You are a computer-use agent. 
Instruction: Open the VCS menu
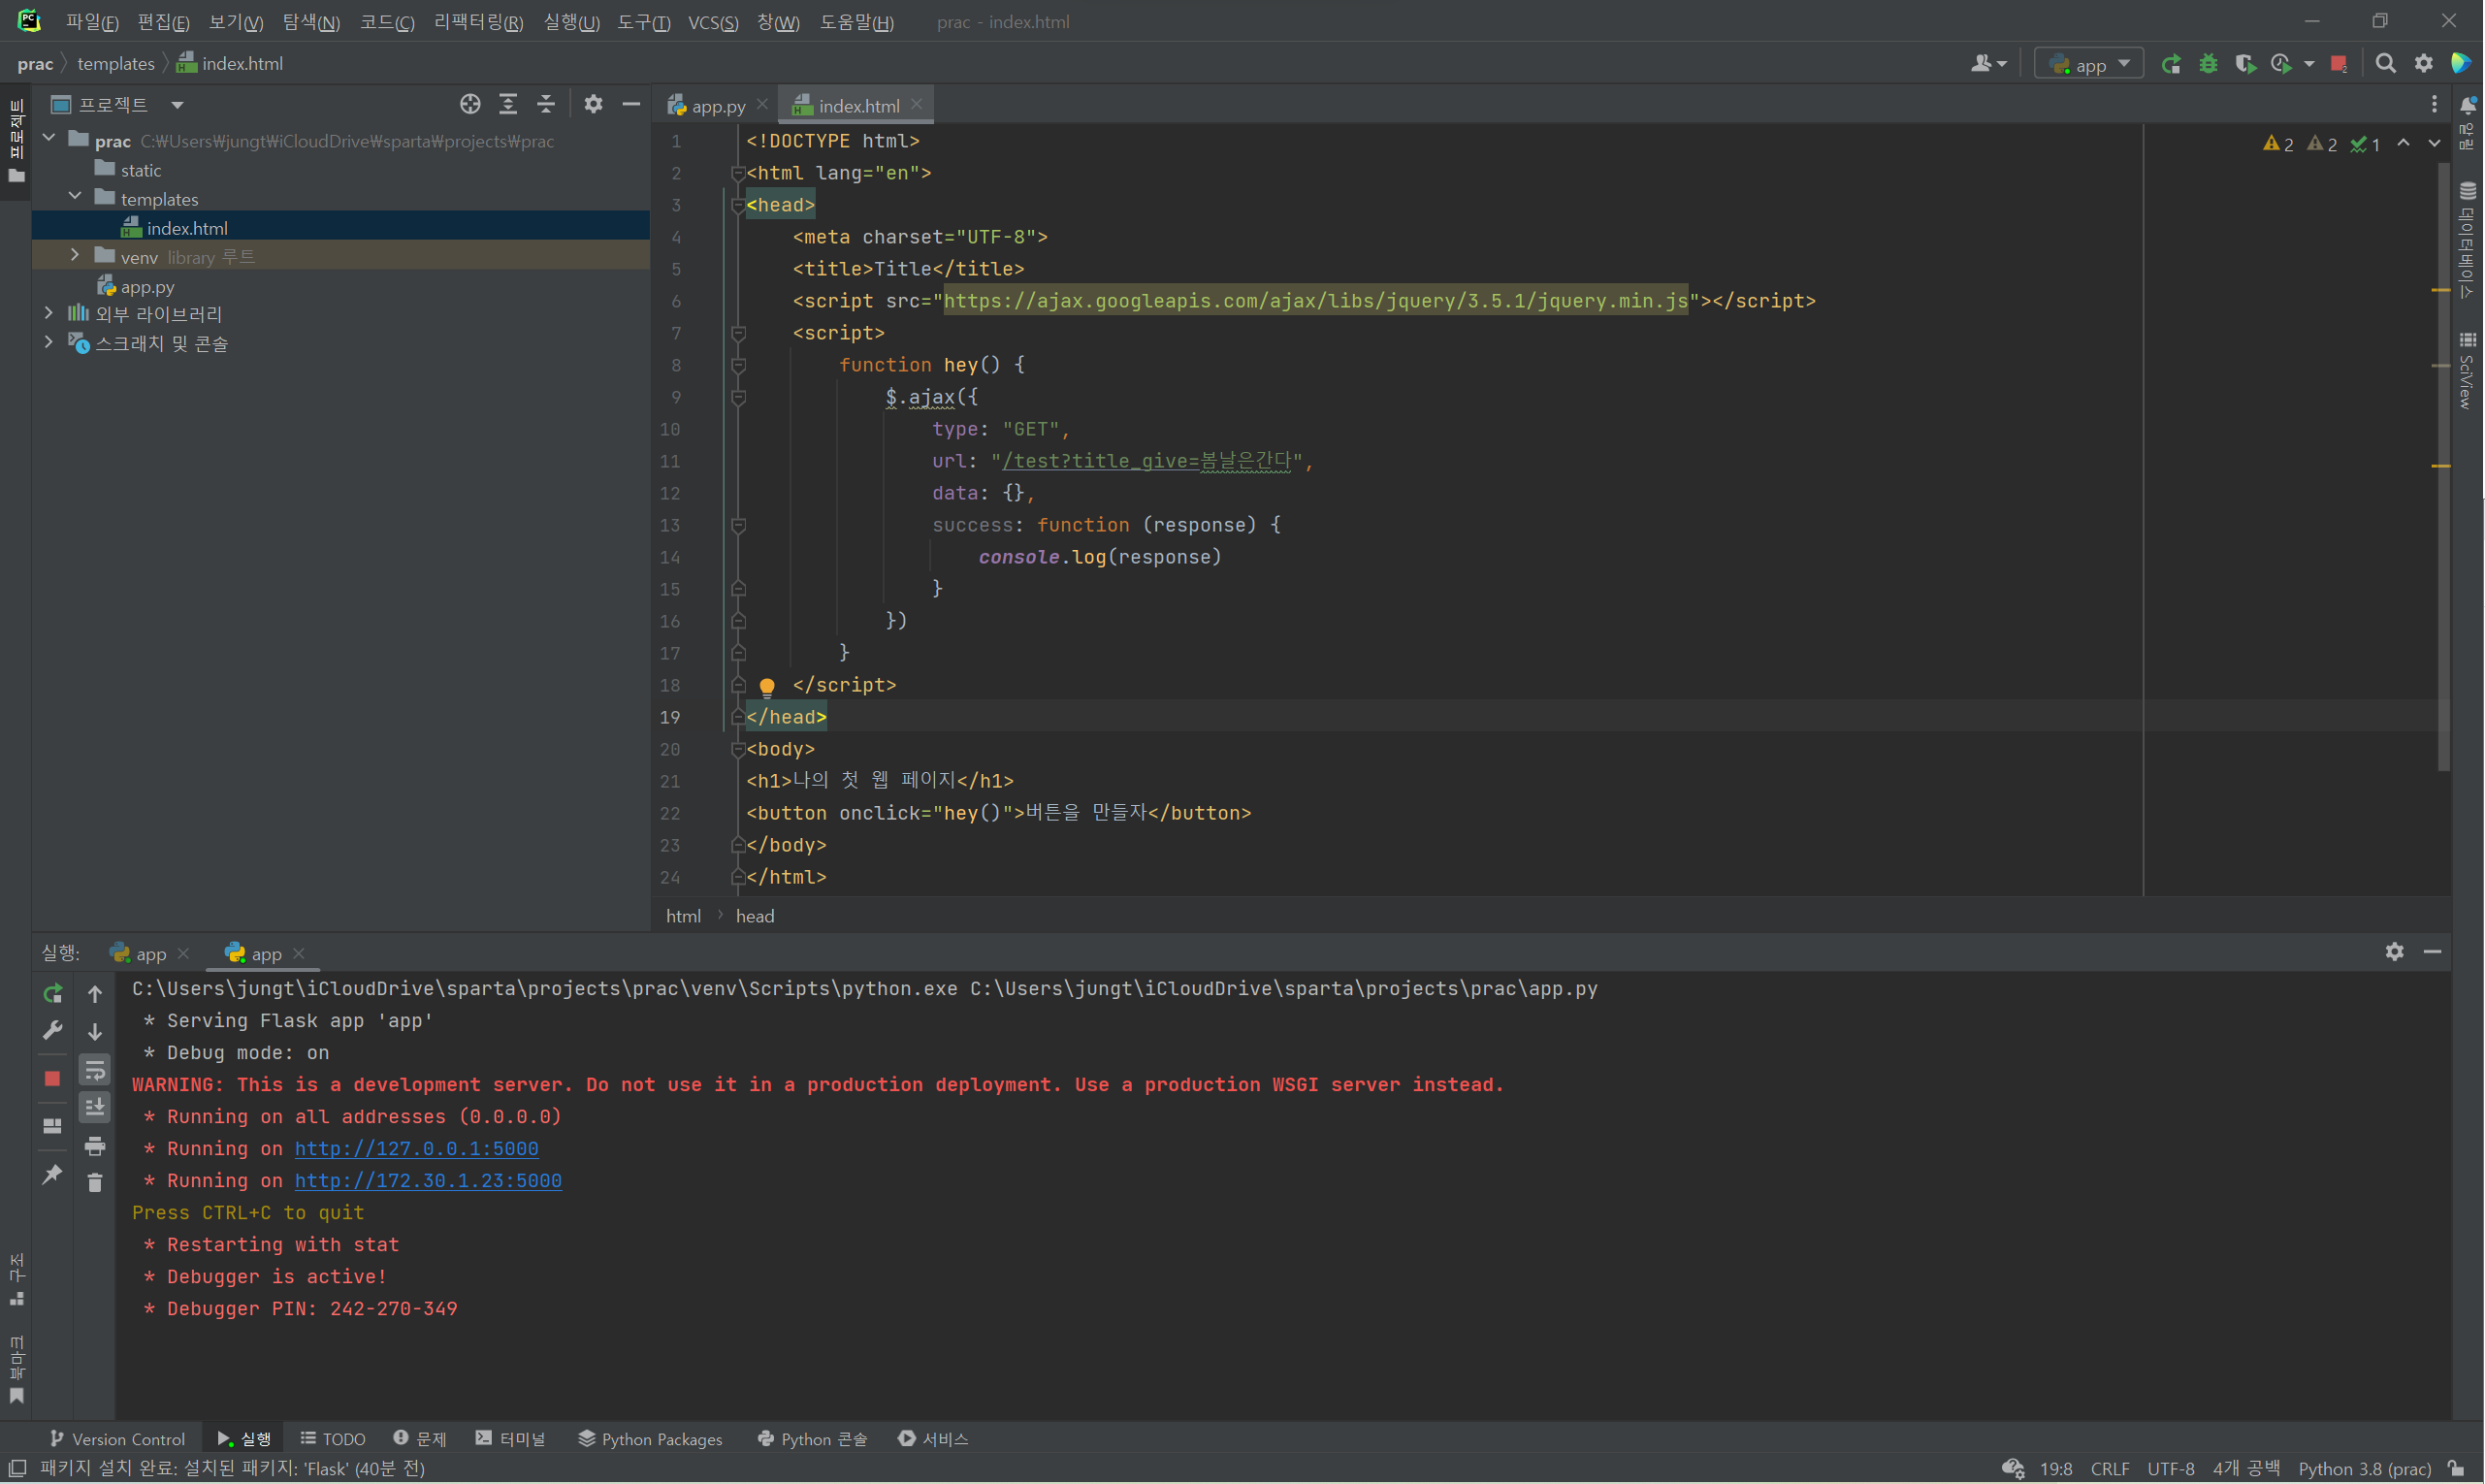coord(713,22)
